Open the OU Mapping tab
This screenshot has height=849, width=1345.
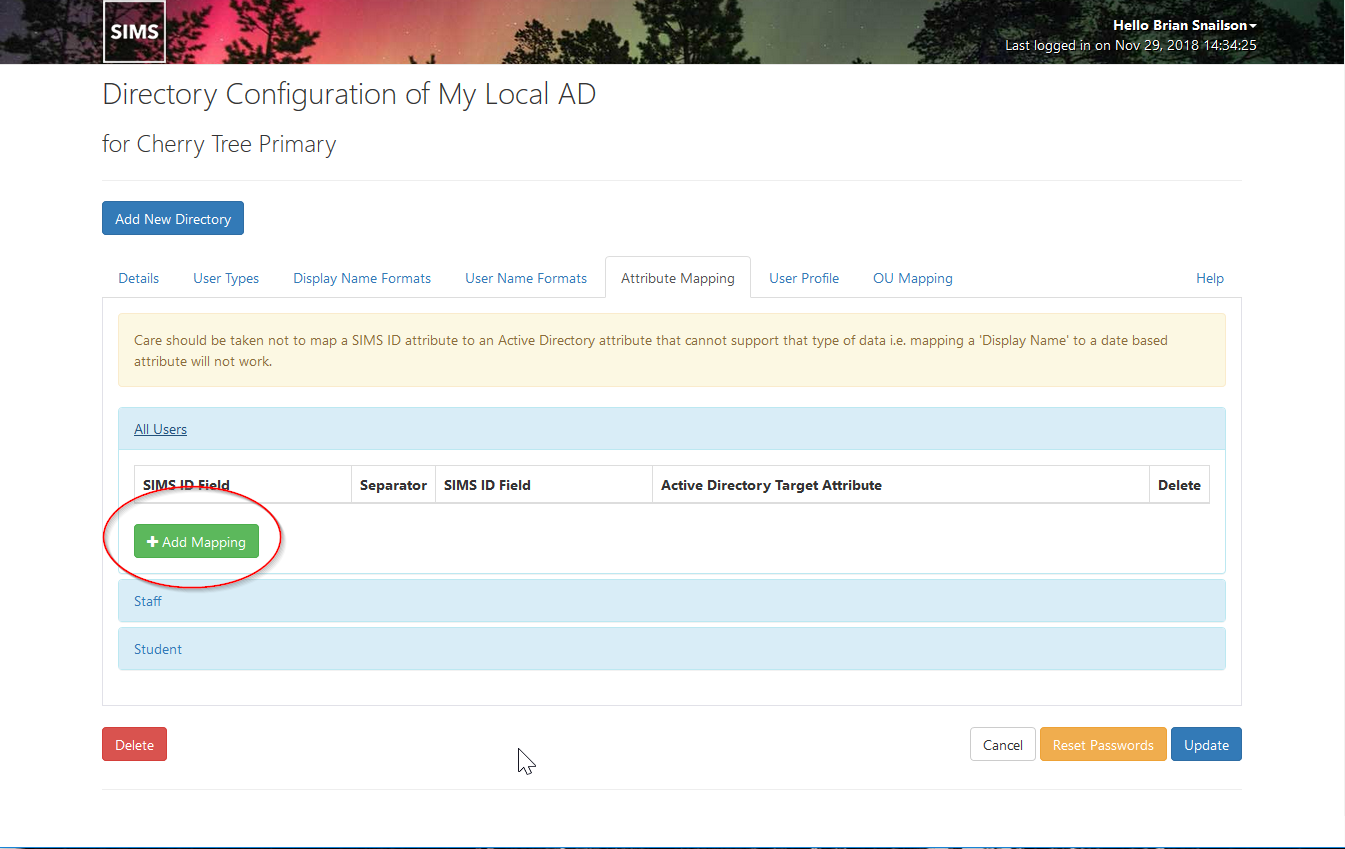pyautogui.click(x=913, y=278)
